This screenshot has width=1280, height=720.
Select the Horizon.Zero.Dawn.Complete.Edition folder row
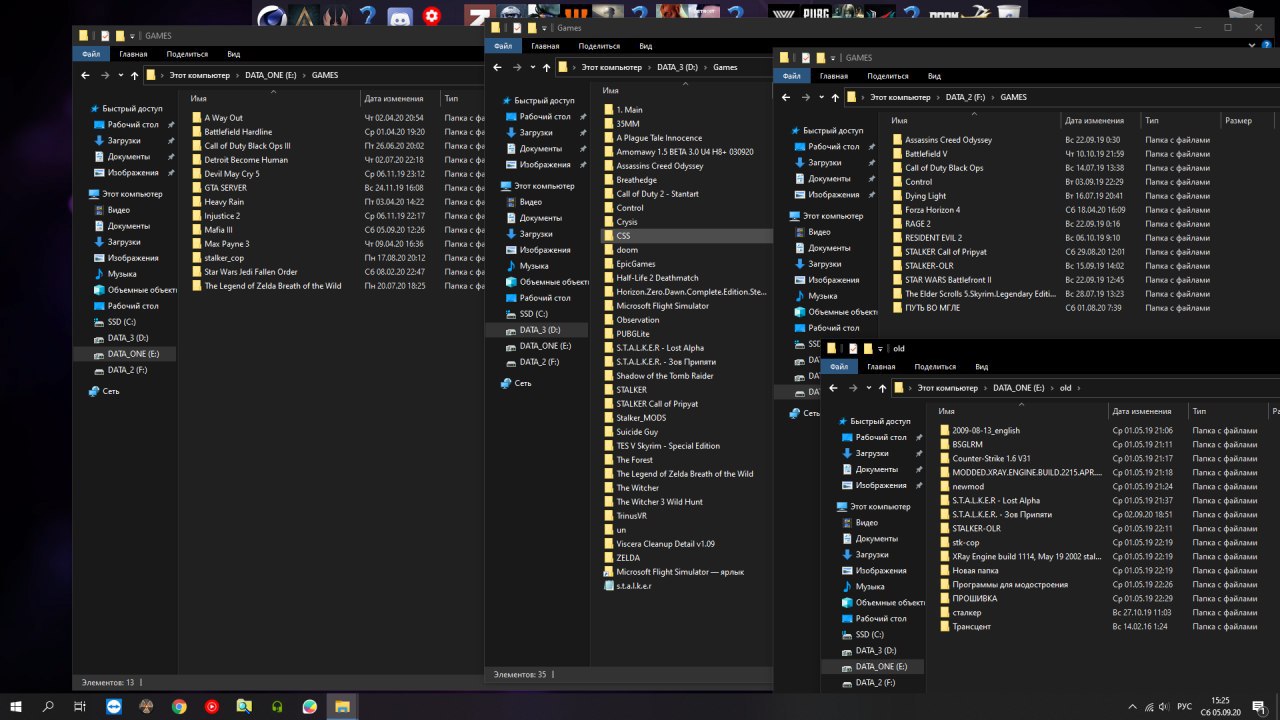tap(686, 292)
